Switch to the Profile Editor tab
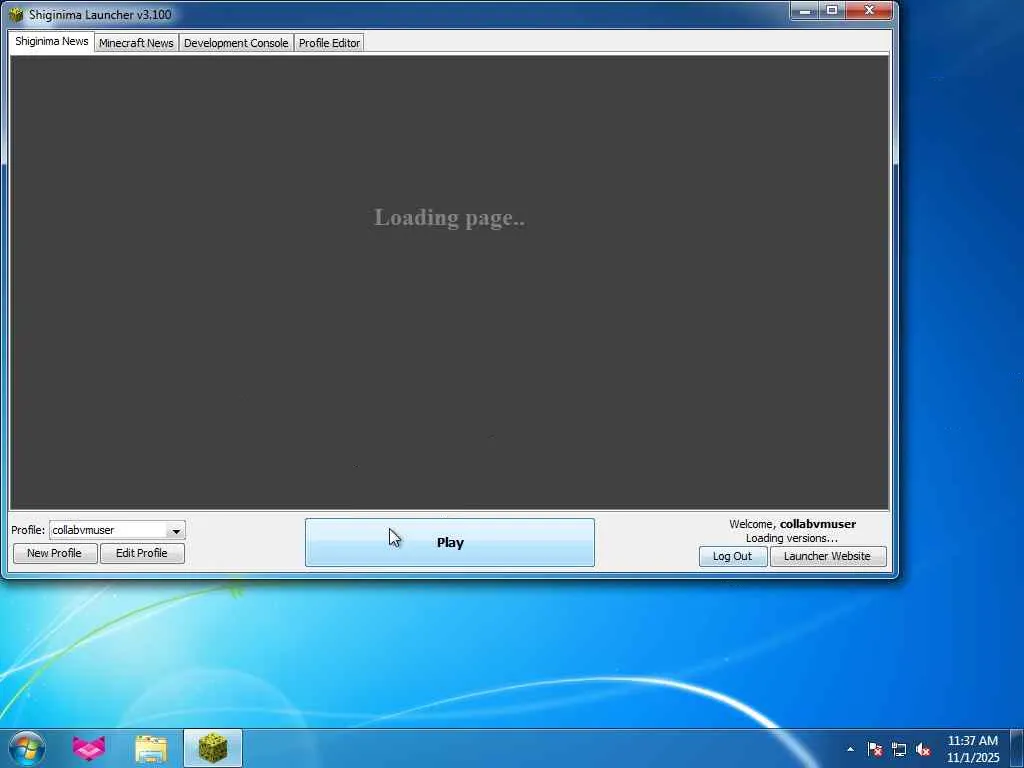This screenshot has height=768, width=1024. (329, 43)
